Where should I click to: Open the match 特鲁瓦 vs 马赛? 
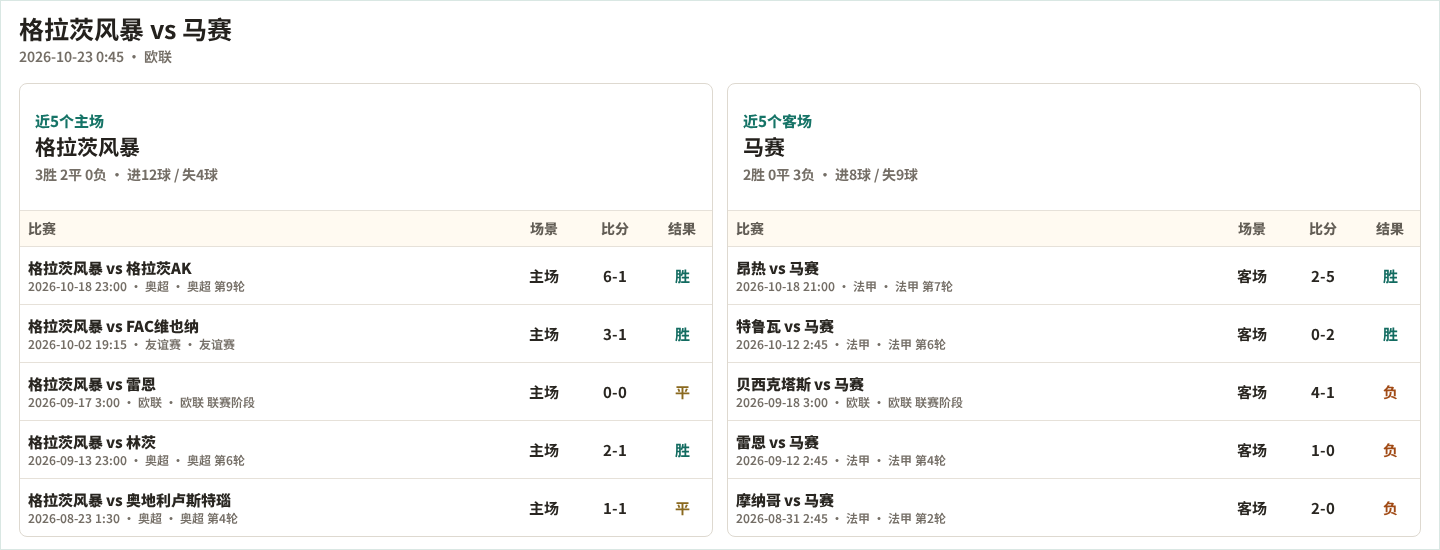tap(785, 326)
